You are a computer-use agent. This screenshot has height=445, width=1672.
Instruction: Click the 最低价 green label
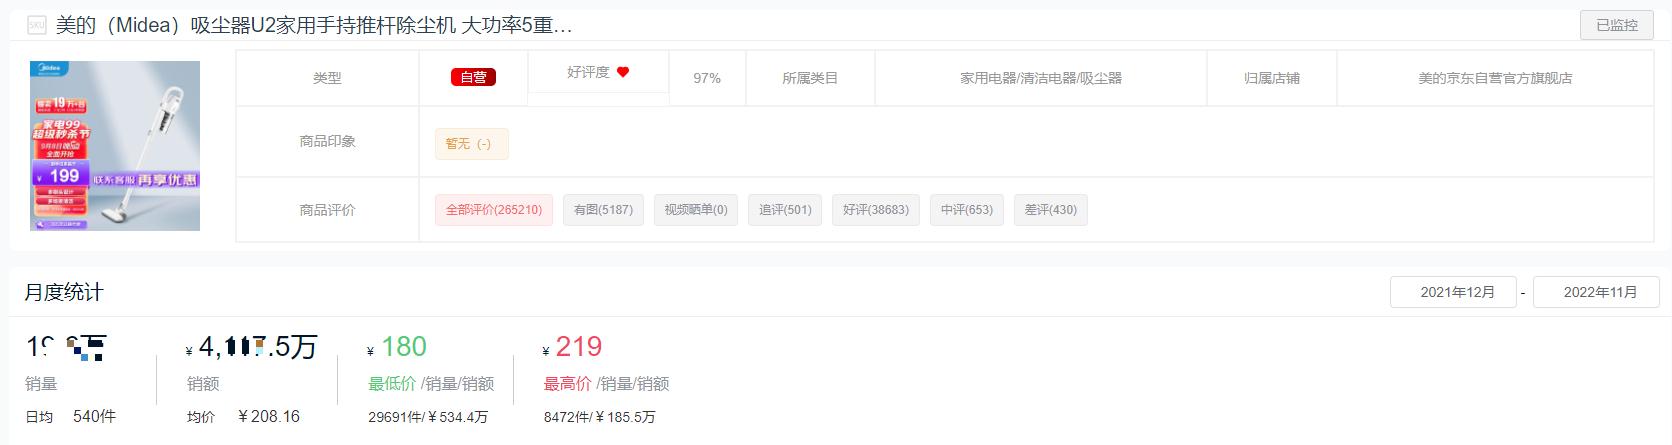(392, 384)
